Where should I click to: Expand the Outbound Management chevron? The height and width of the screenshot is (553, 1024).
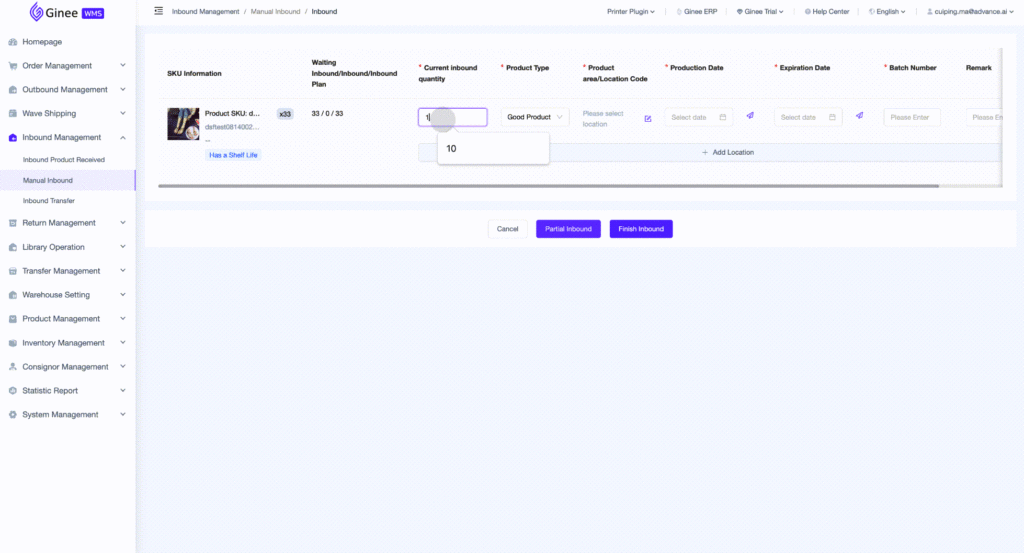tap(123, 89)
